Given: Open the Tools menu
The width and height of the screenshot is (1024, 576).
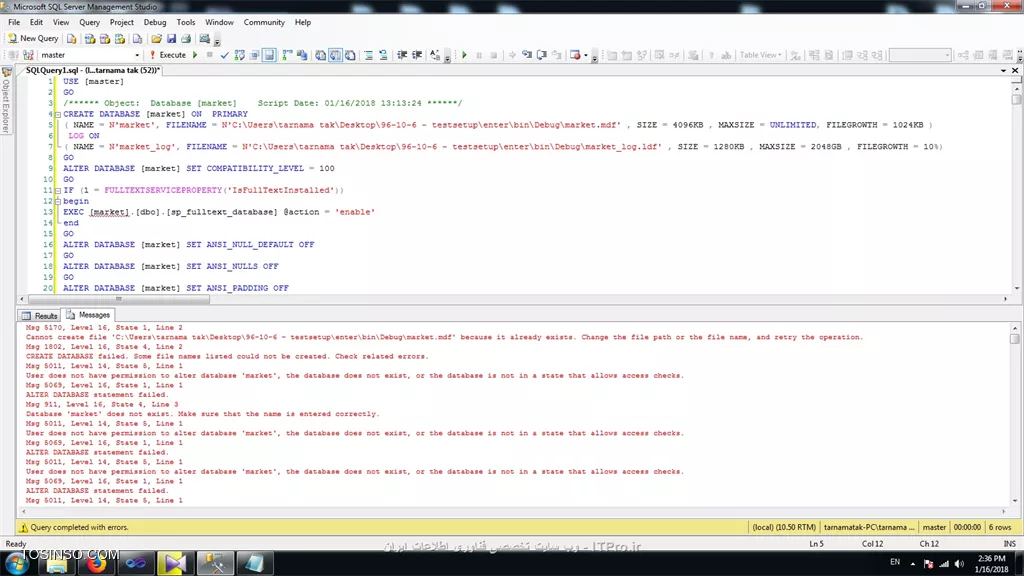Looking at the screenshot, I should 185,22.
